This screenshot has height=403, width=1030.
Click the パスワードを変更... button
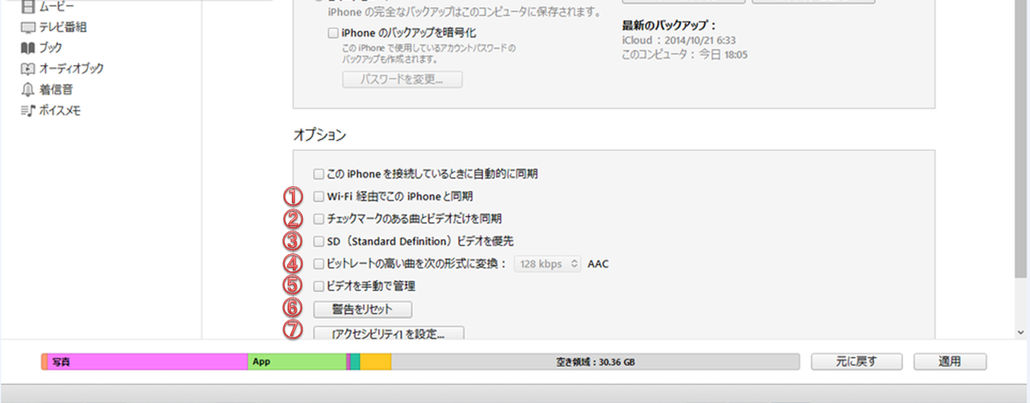pos(402,80)
